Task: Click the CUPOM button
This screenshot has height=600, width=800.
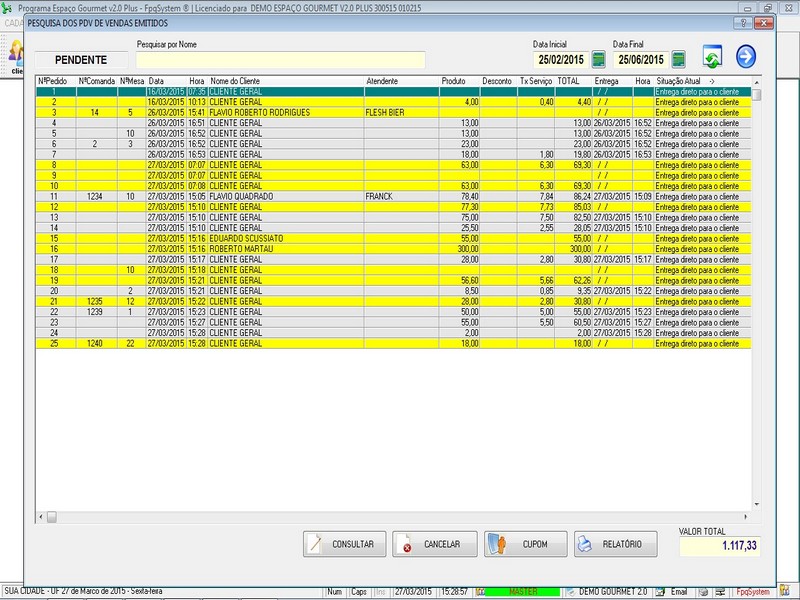Action: click(x=526, y=544)
